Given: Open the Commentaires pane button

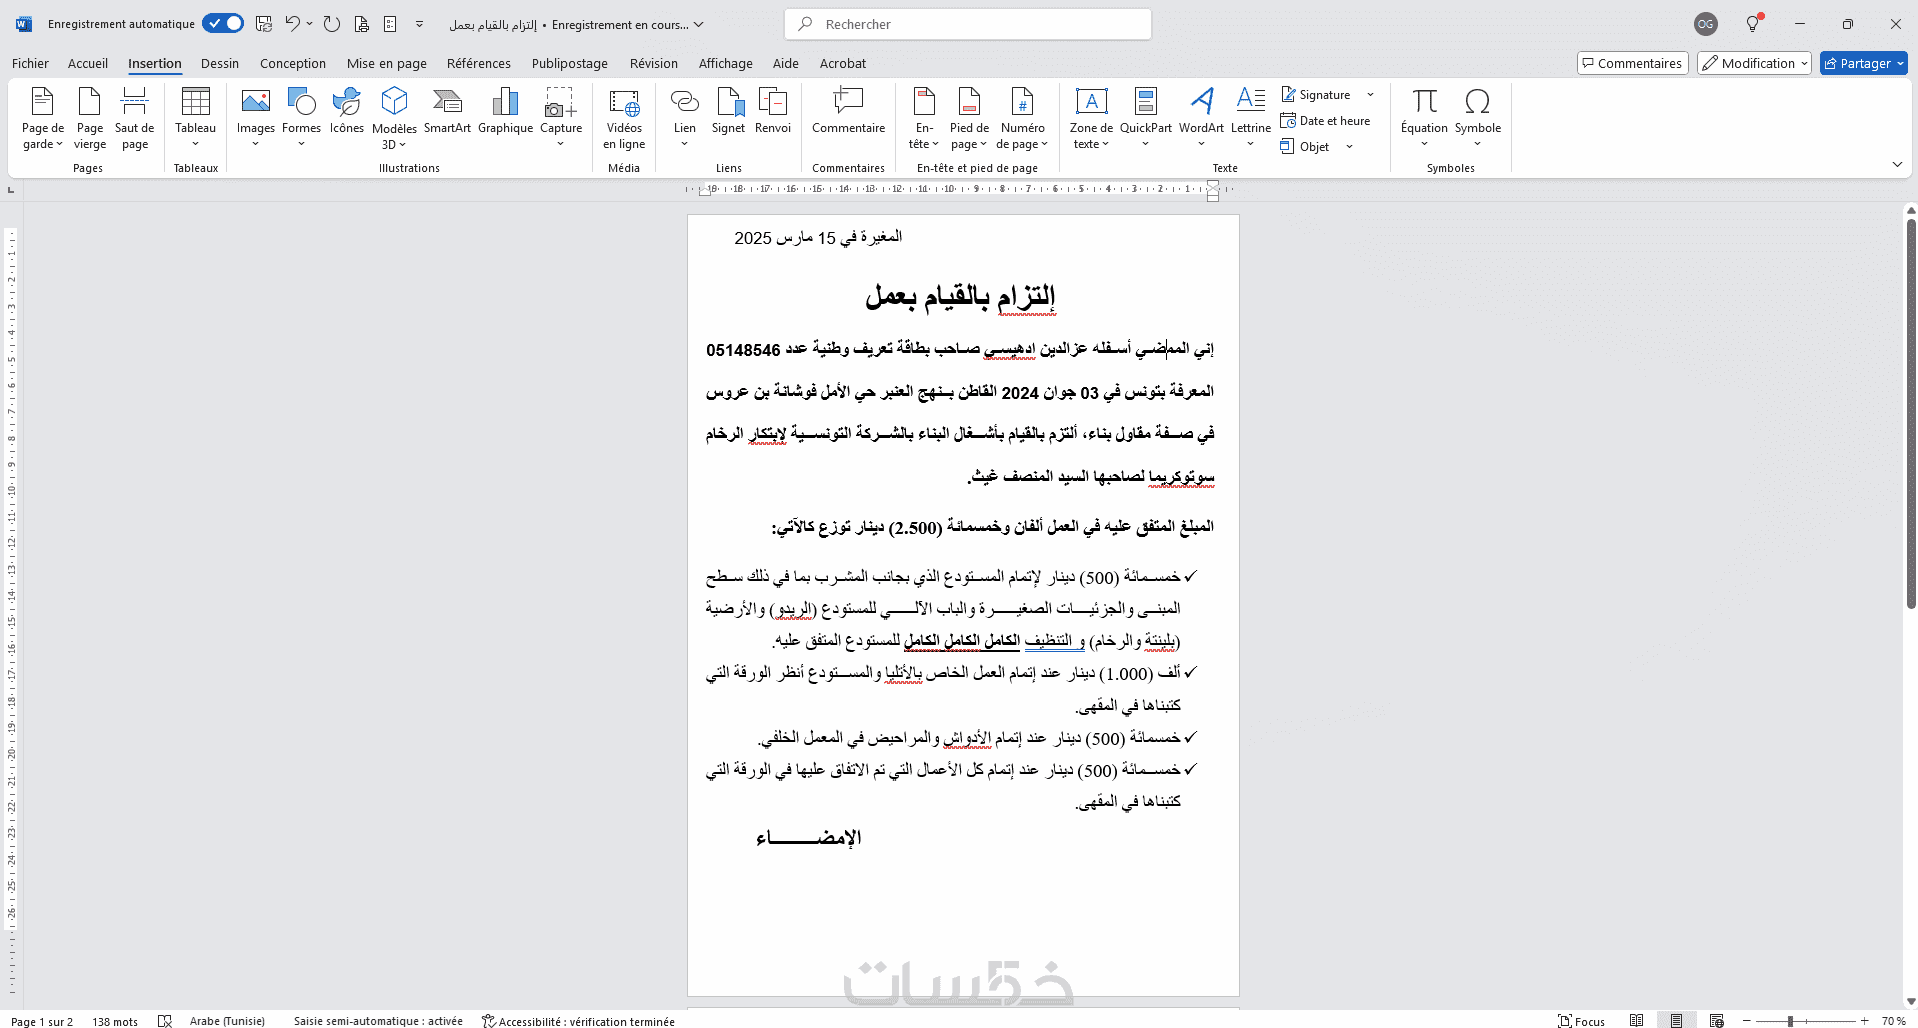Looking at the screenshot, I should pos(1632,63).
